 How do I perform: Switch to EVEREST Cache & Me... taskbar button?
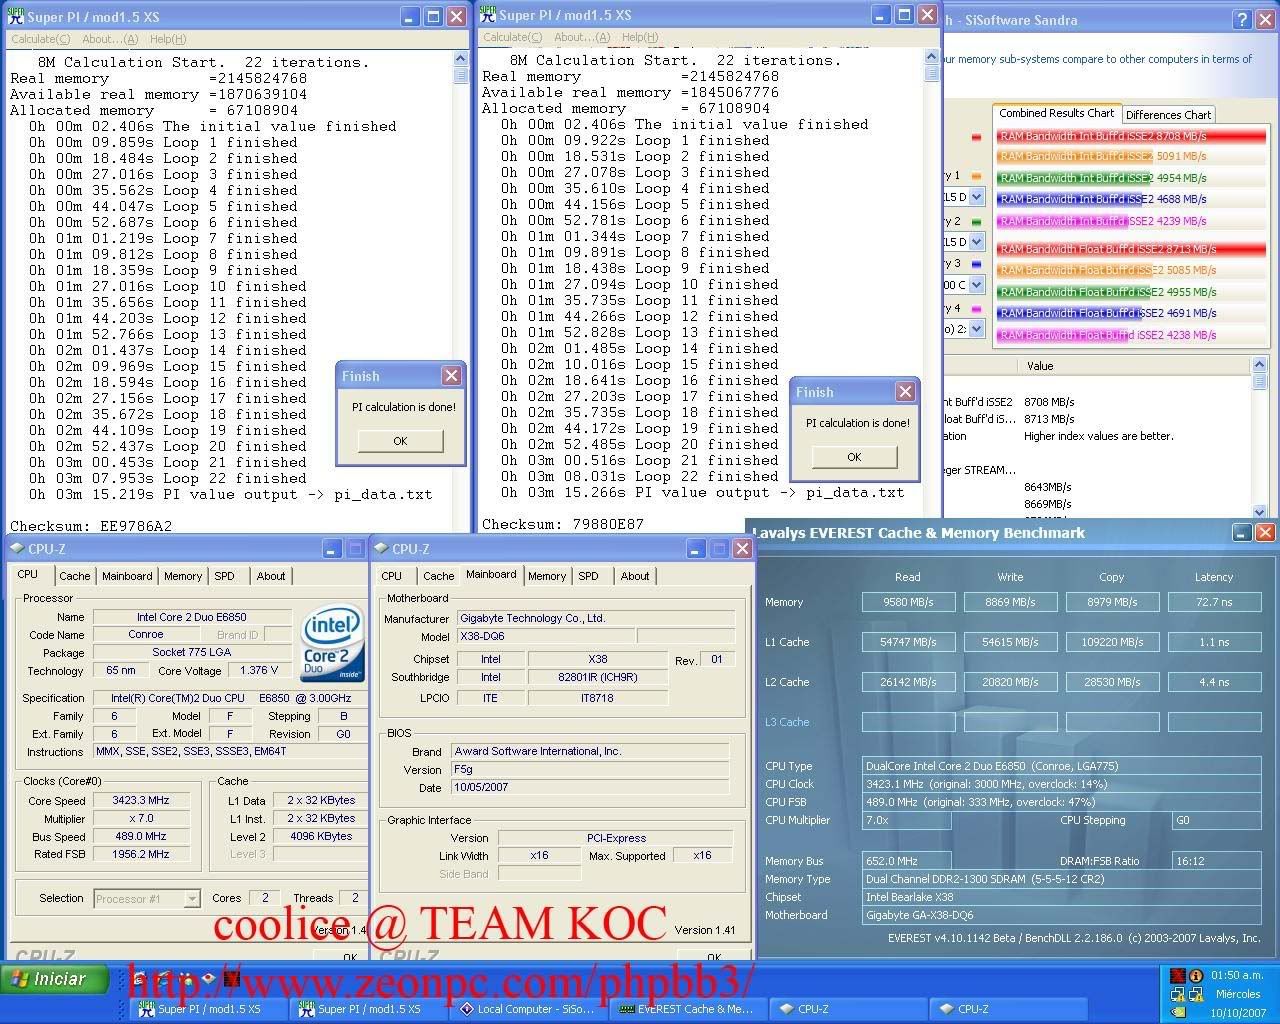(686, 1009)
